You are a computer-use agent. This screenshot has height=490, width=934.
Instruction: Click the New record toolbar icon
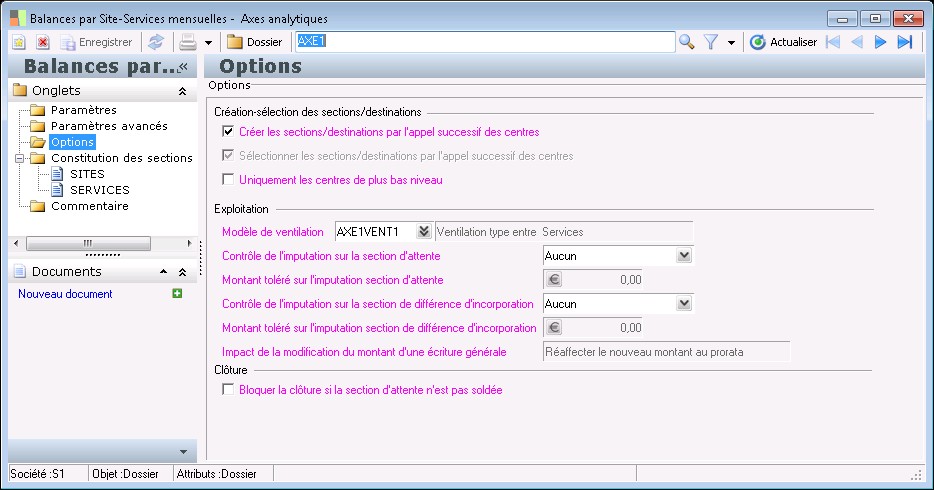19,42
